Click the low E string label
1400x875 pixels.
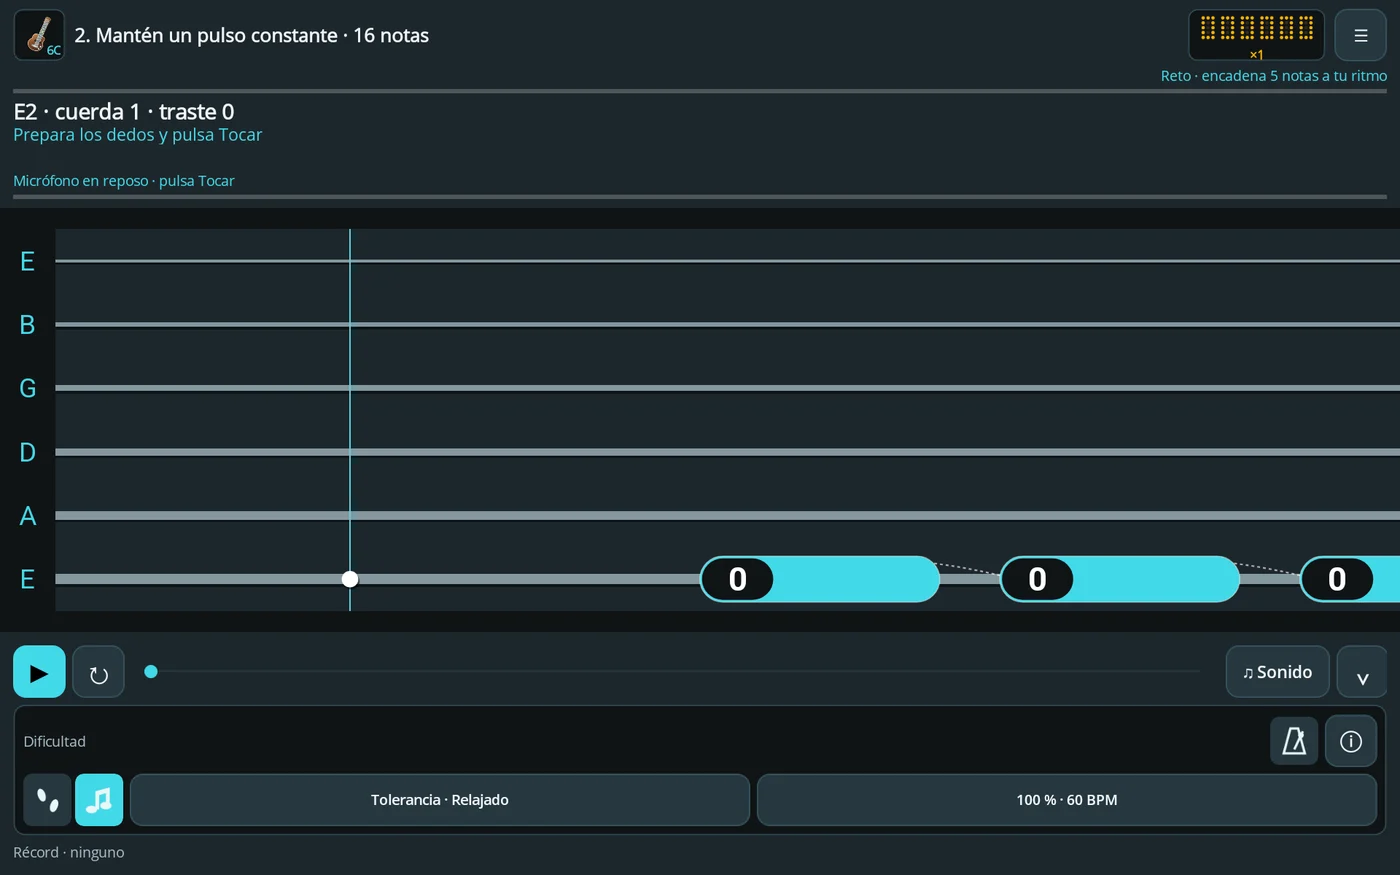(x=28, y=579)
